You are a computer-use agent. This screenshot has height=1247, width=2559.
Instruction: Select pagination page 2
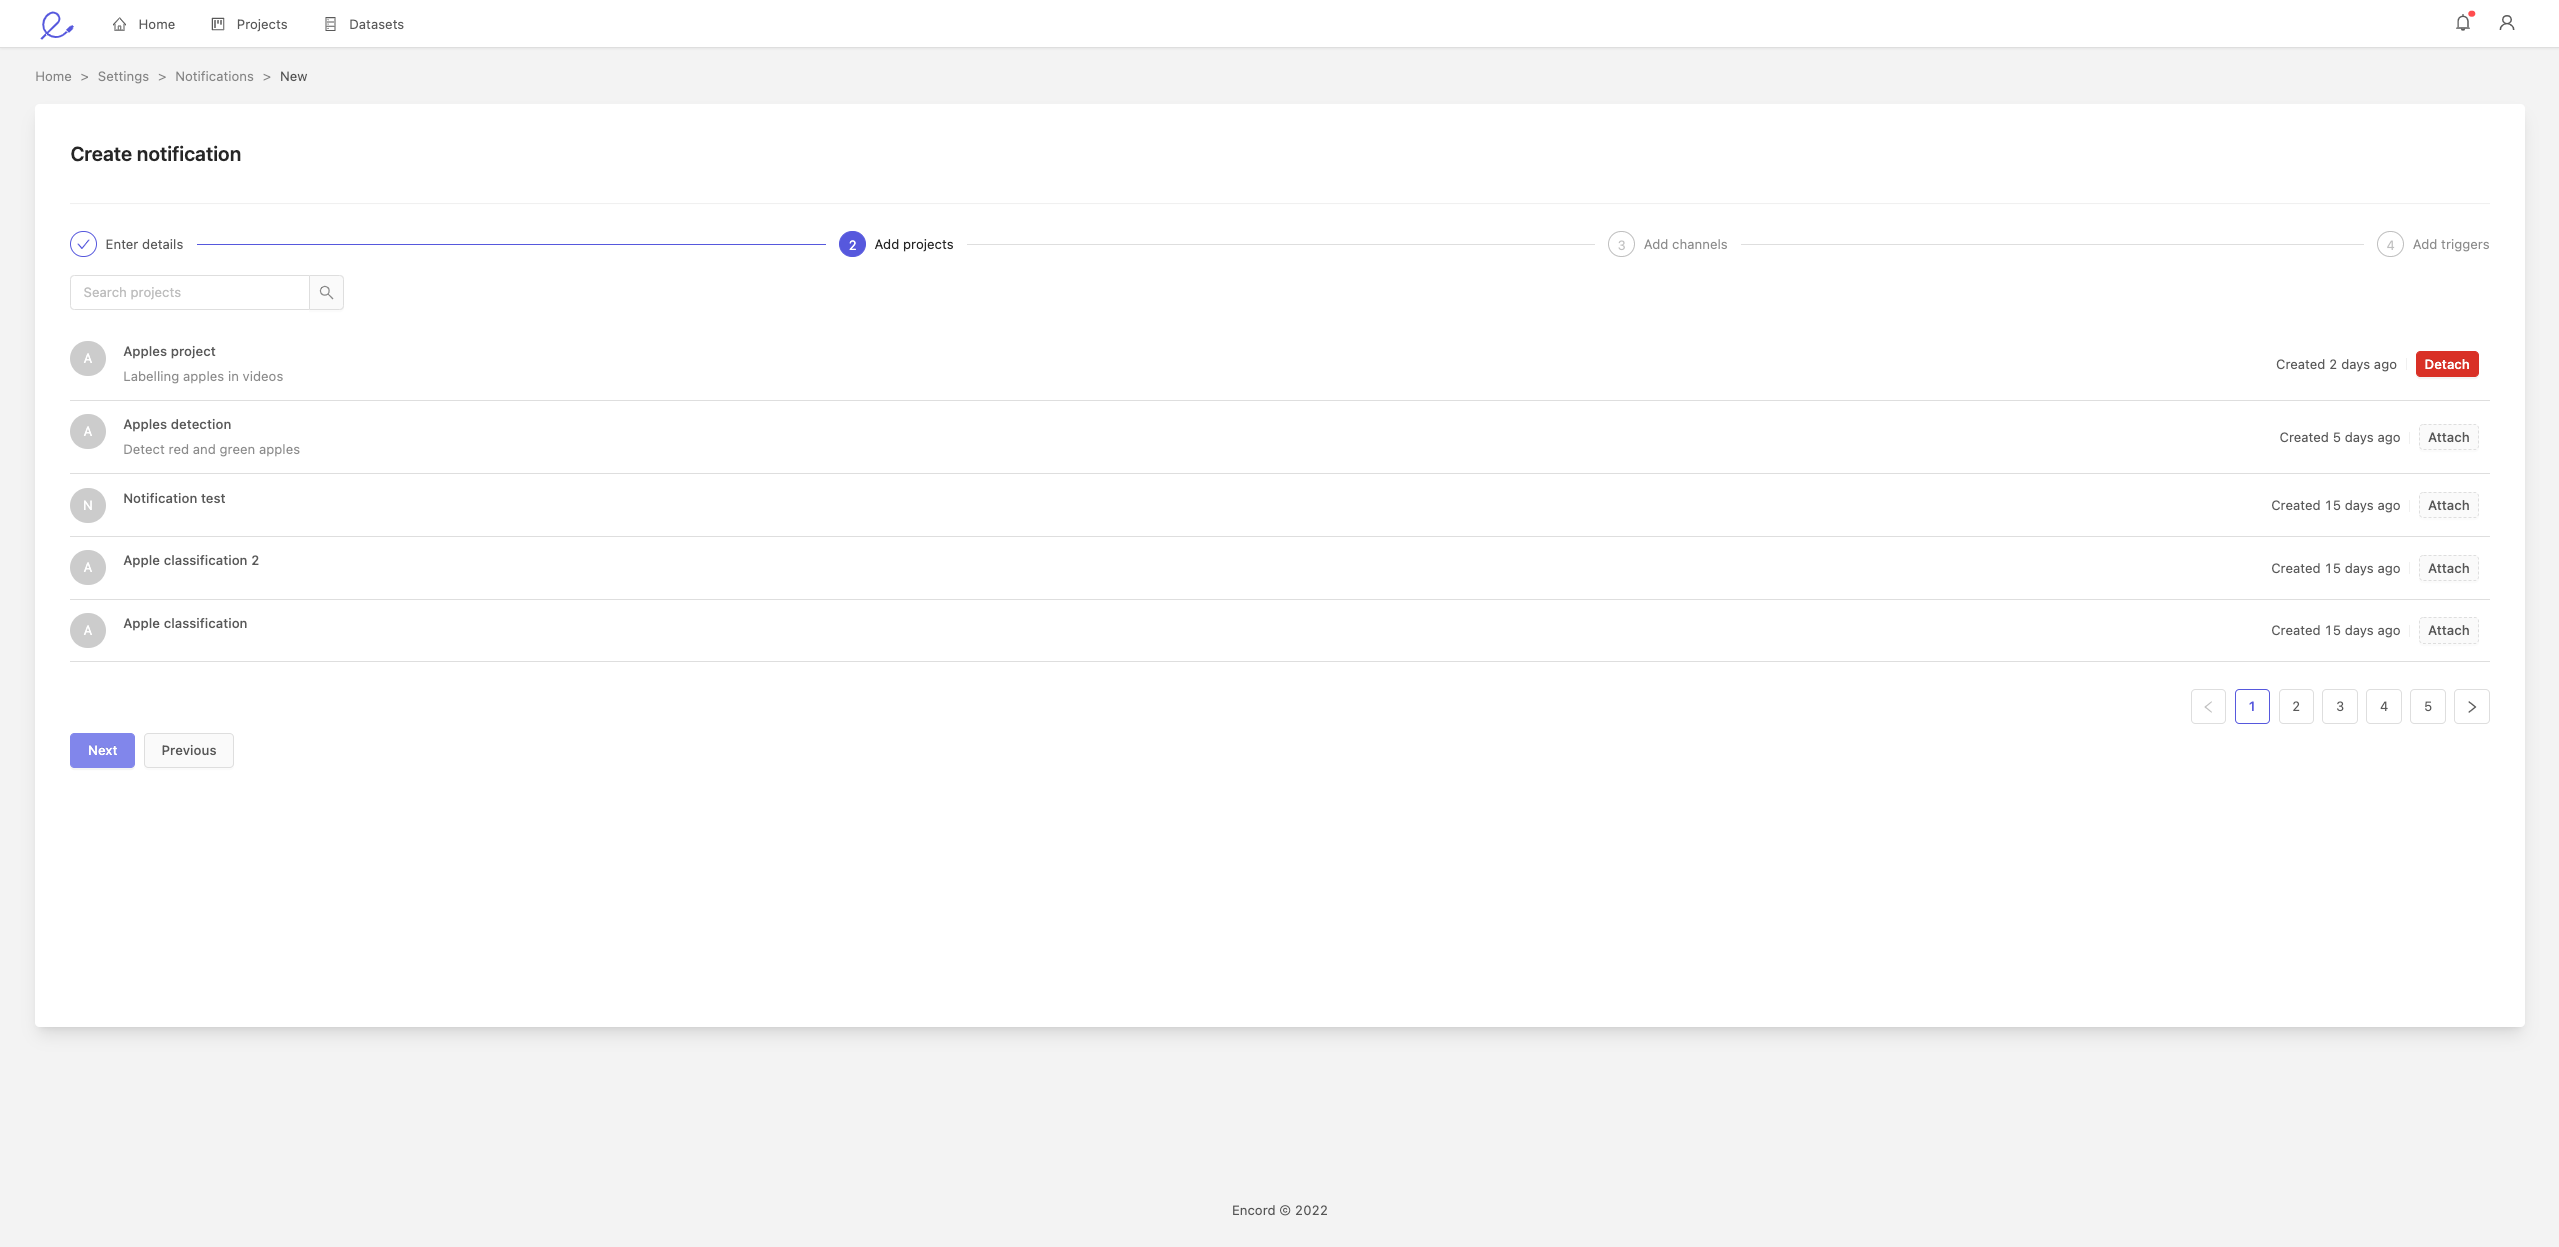(2296, 706)
